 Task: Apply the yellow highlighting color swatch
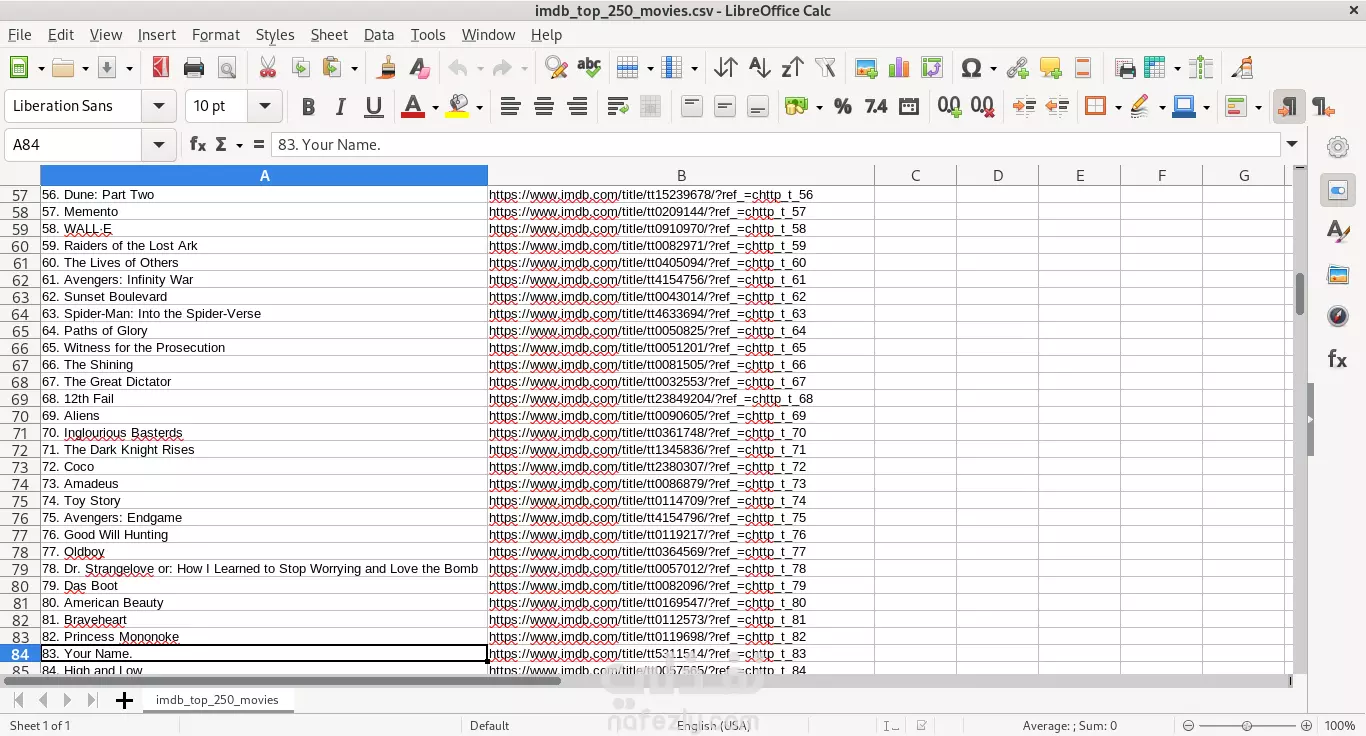(458, 106)
